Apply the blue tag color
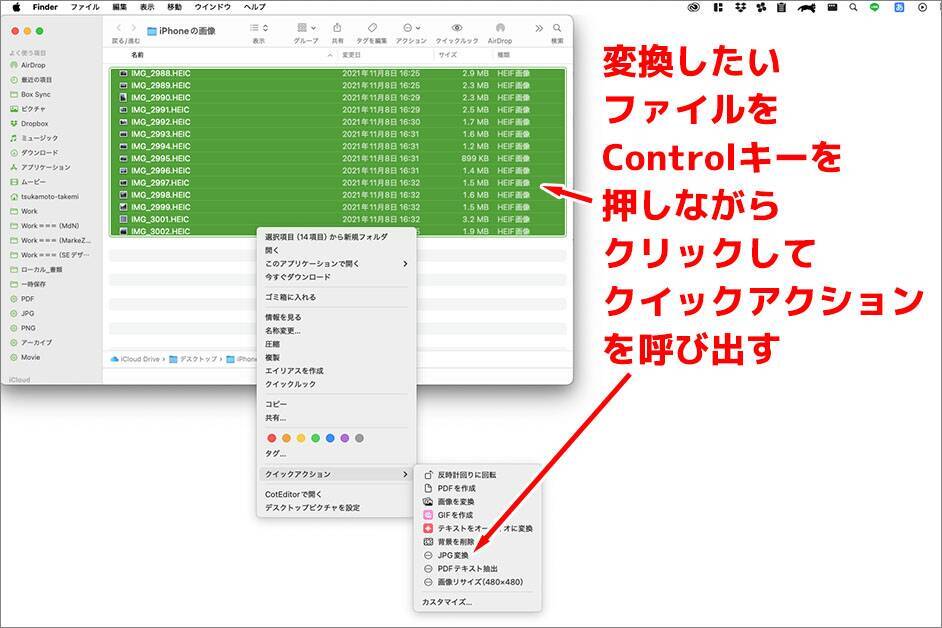942x628 pixels. click(330, 438)
